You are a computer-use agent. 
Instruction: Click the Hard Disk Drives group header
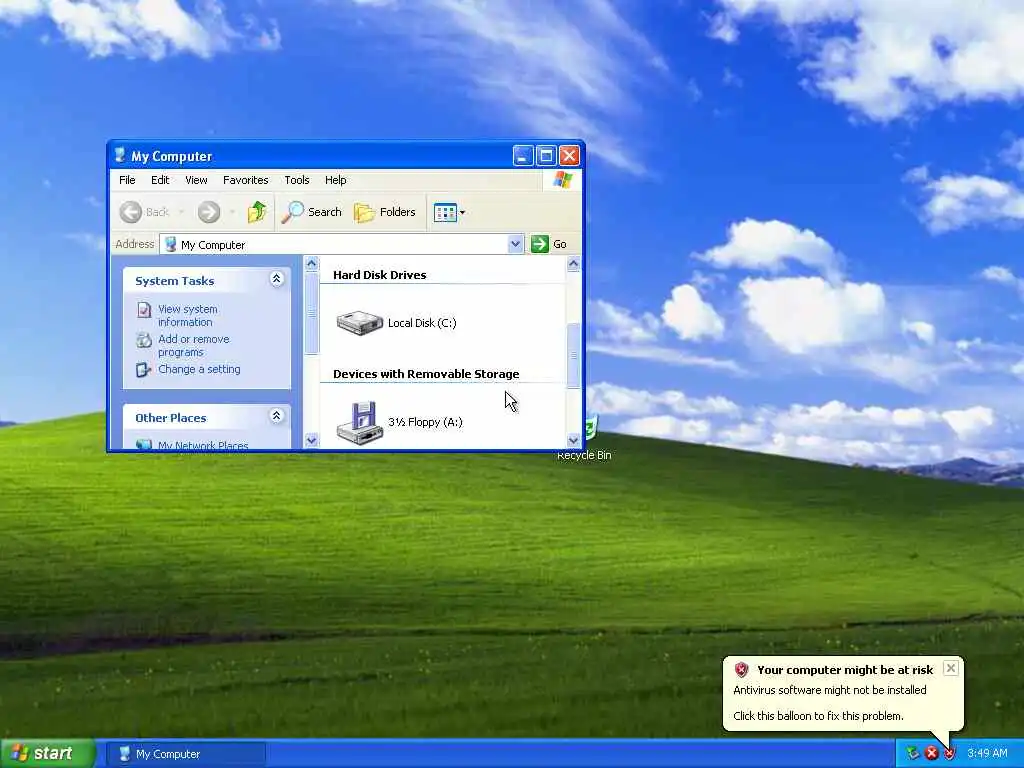[379, 275]
